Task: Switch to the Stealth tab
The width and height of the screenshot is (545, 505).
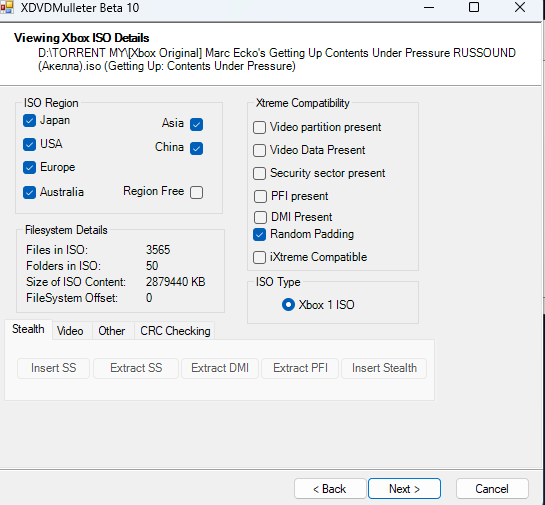Action: point(28,329)
